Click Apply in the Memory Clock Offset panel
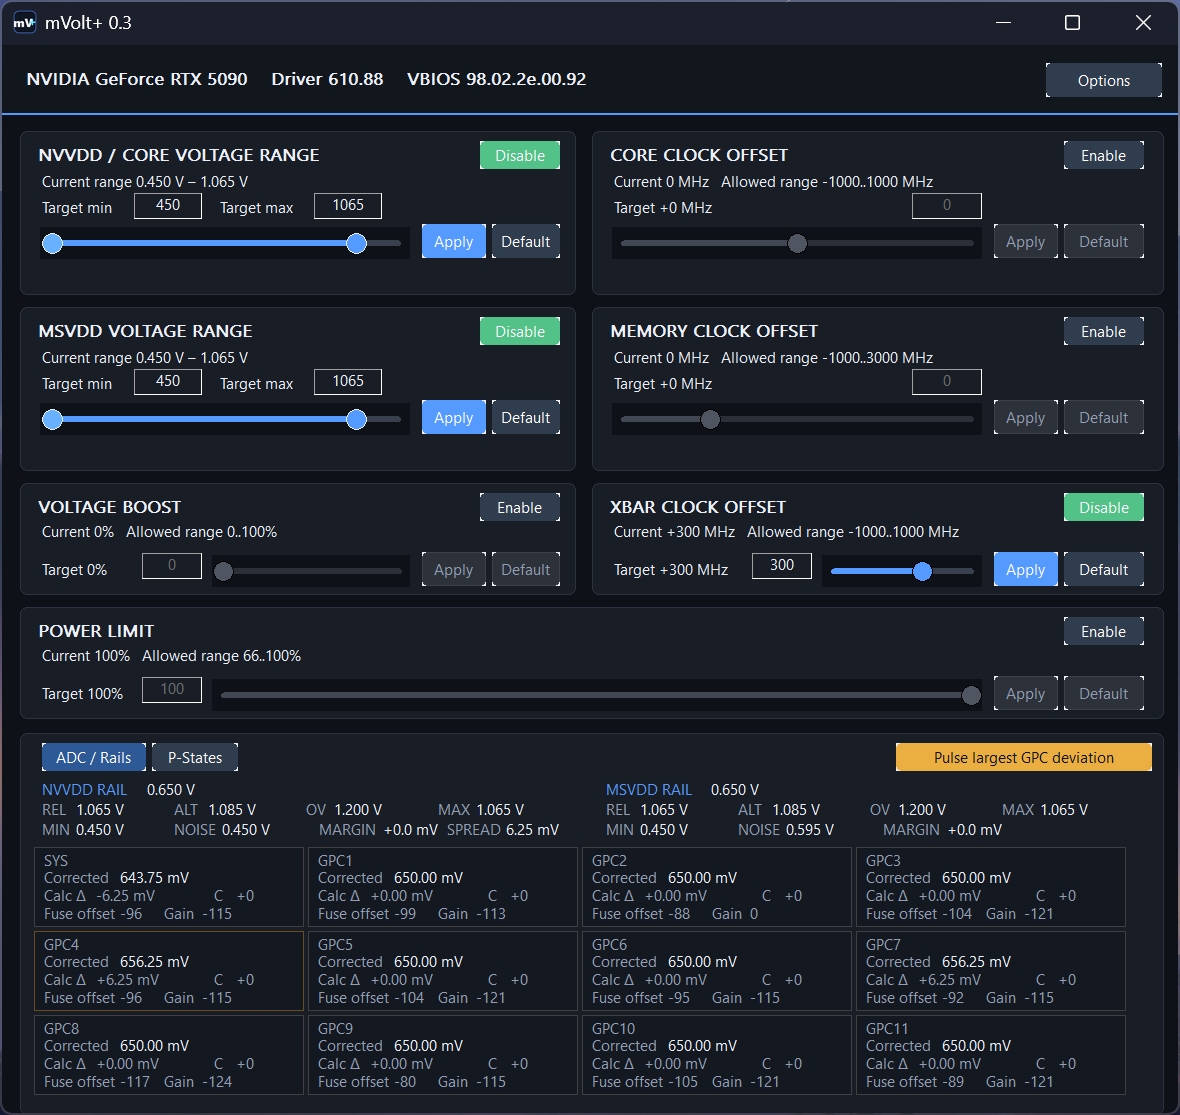 tap(1026, 417)
